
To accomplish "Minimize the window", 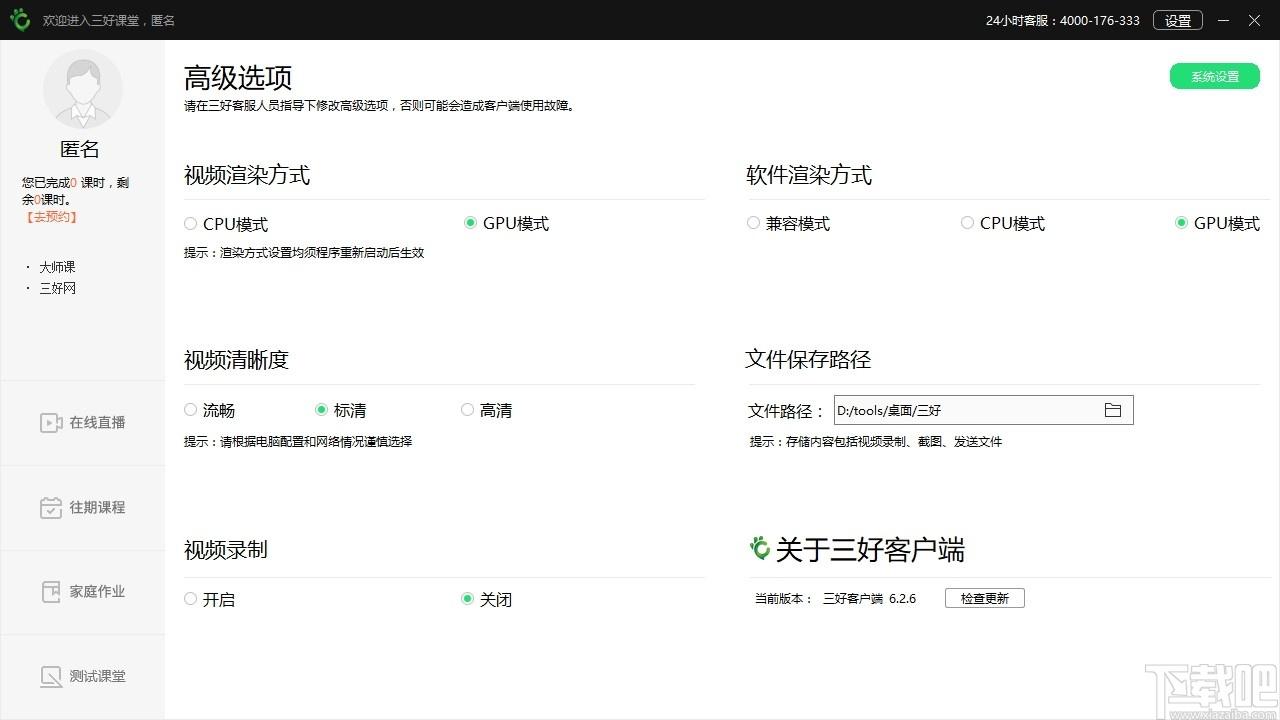I will 1224,20.
